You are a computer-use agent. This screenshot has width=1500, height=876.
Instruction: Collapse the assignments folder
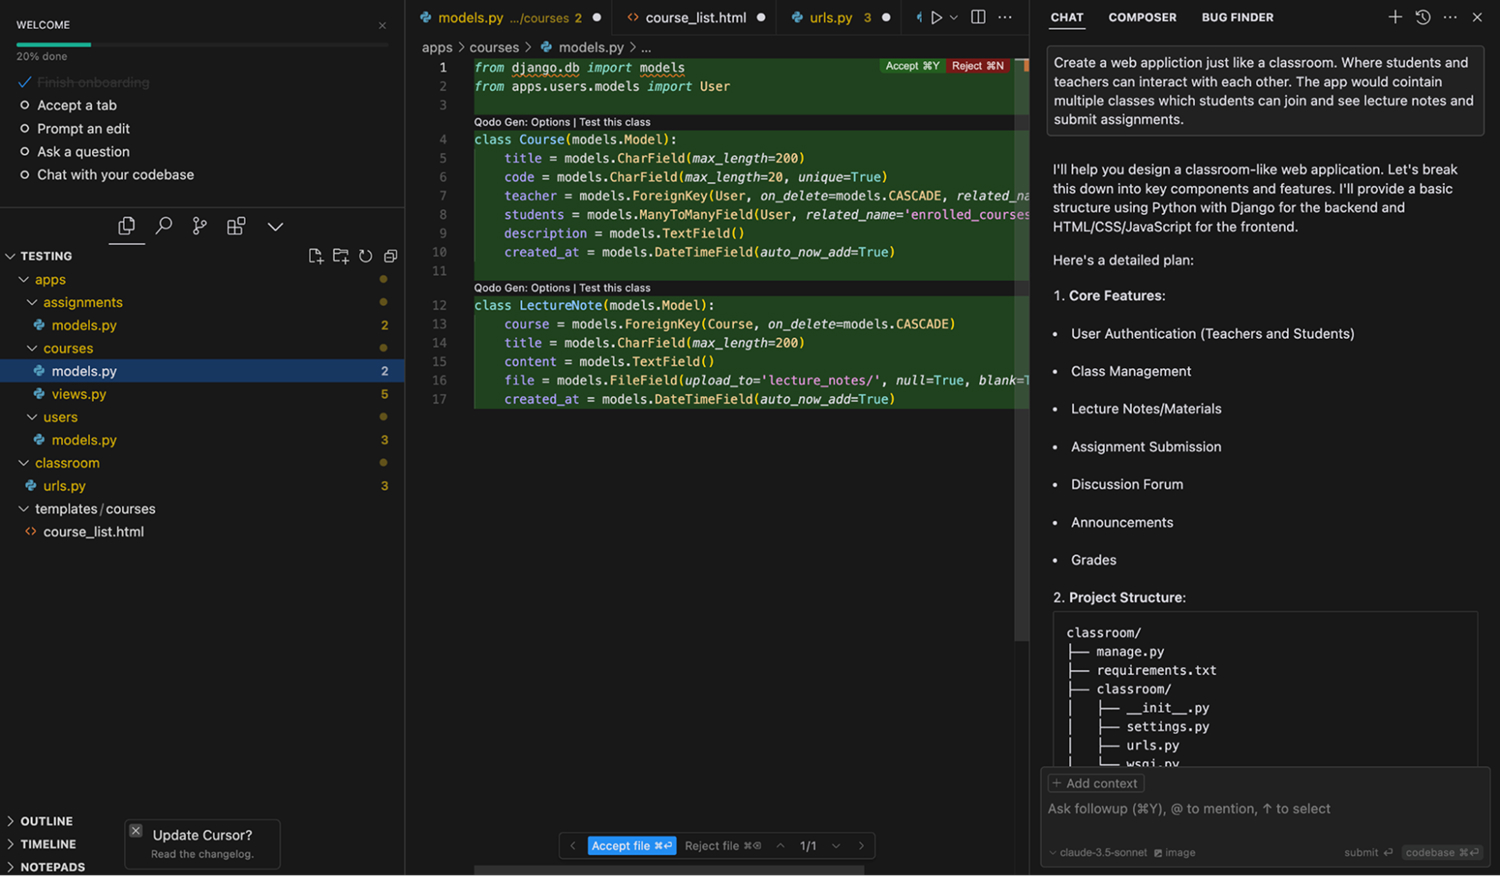tap(32, 302)
